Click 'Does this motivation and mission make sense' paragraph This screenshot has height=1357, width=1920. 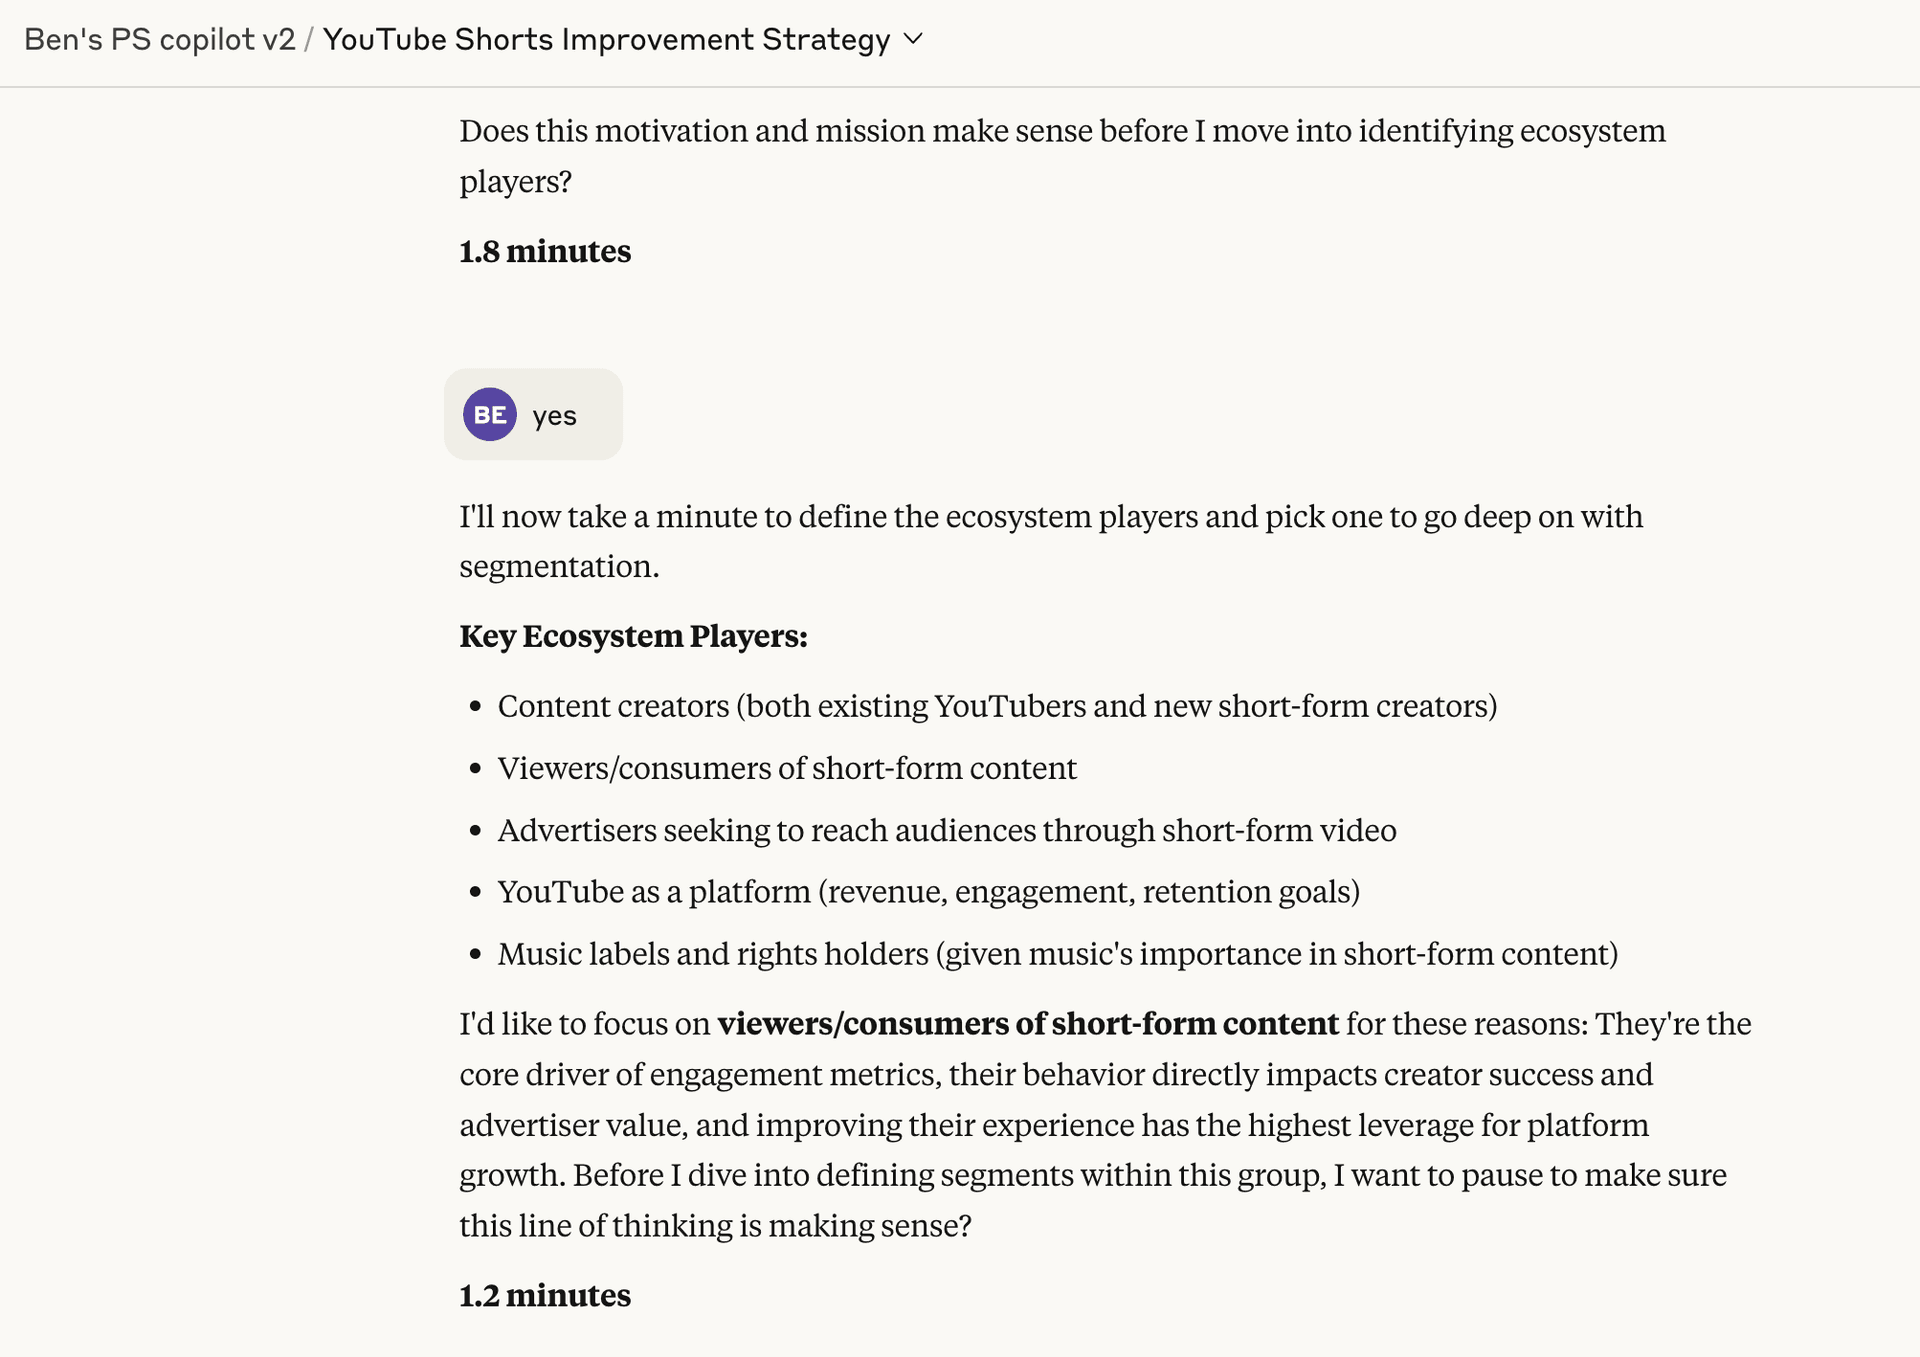click(x=1062, y=156)
